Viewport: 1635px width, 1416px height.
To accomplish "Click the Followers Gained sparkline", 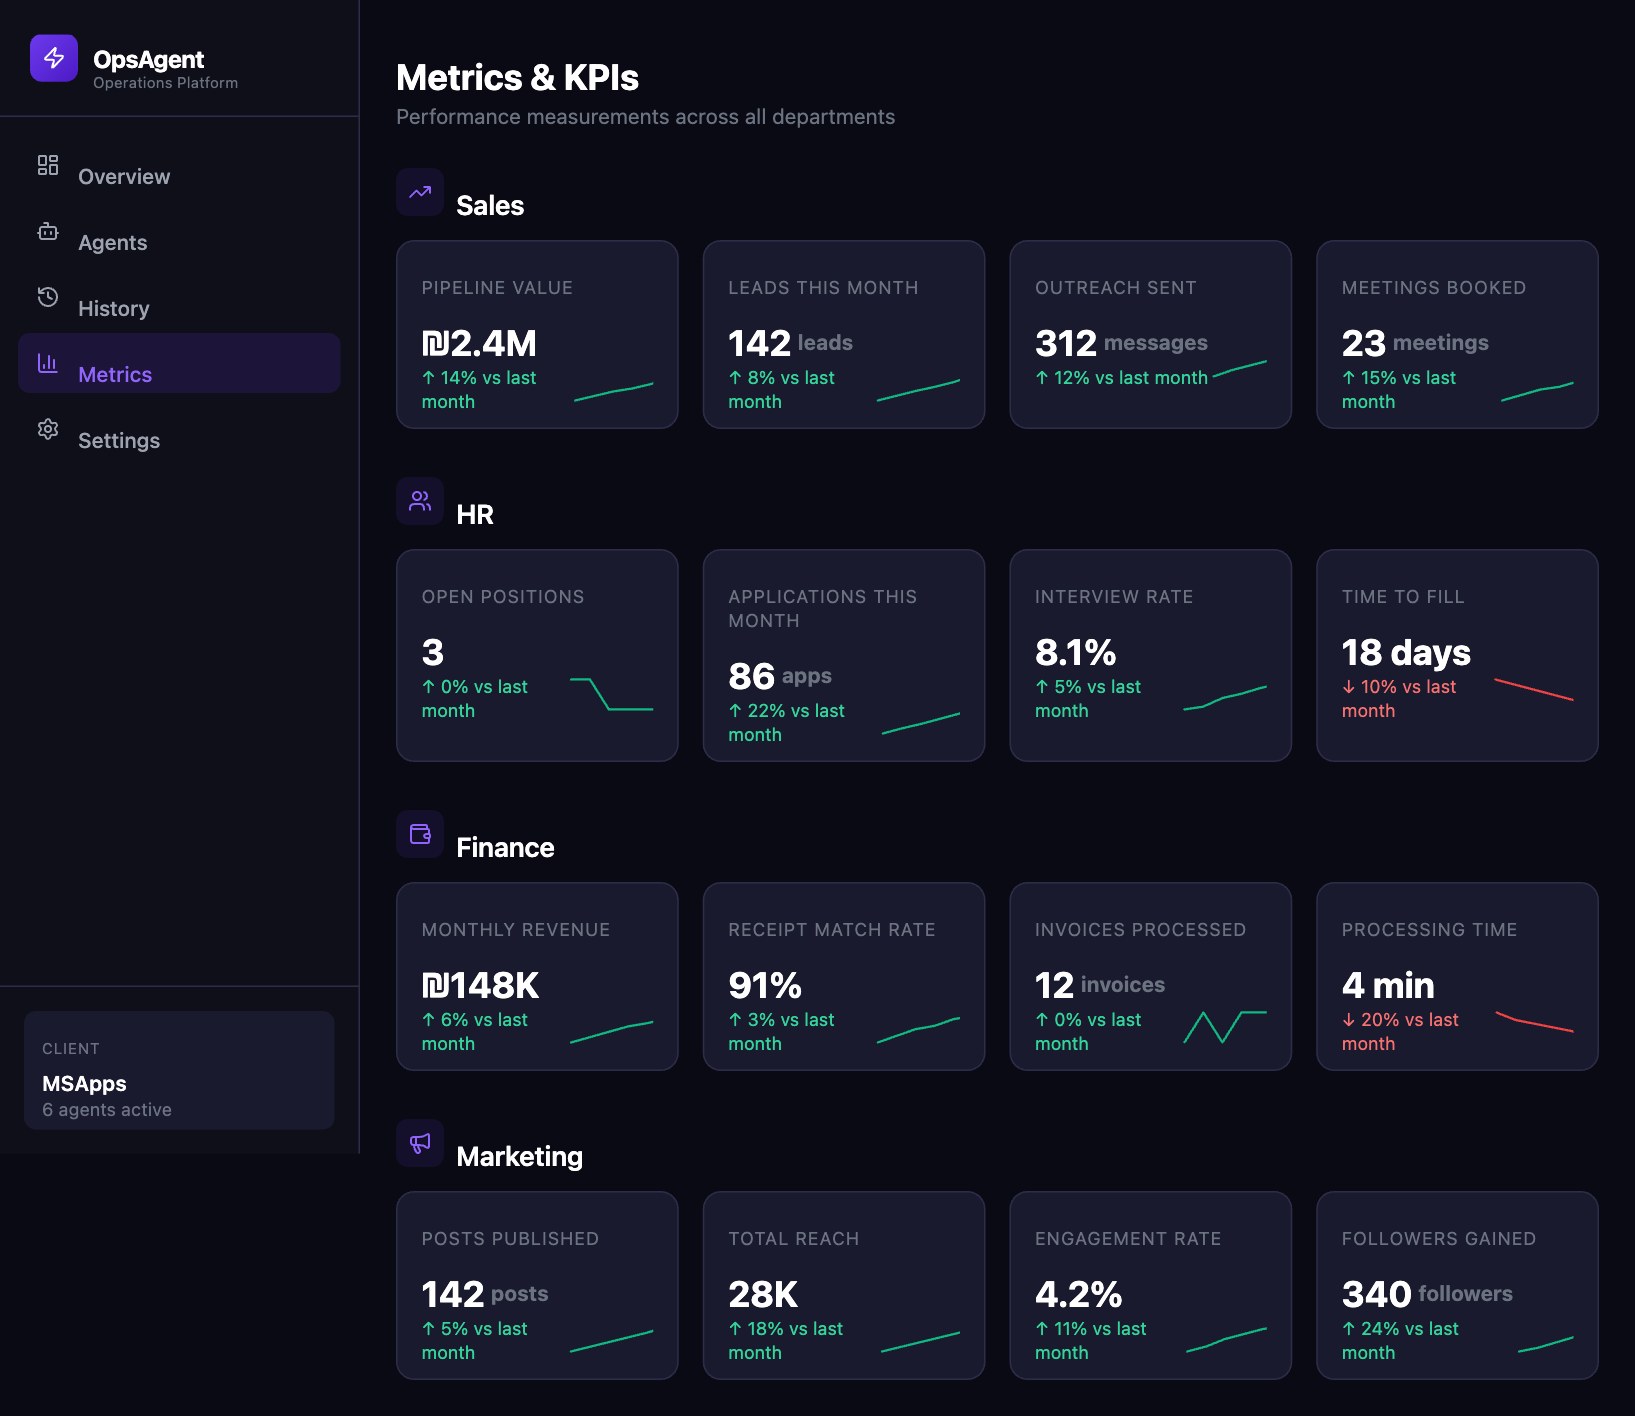I will 1545,1344.
